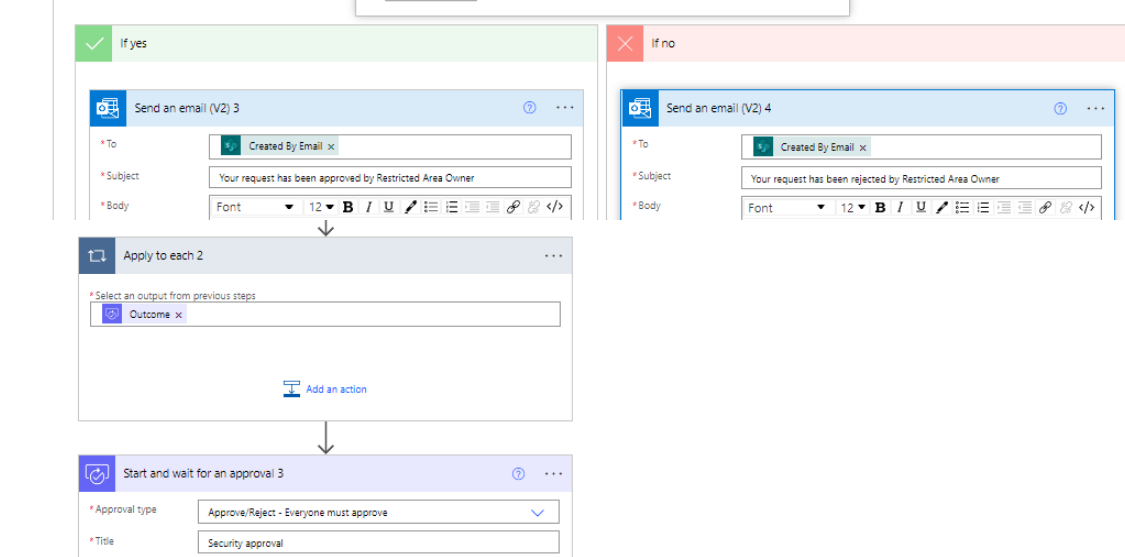Remove Created By Email token in email 4 To field
Screen dimensions: 1125x557
pos(862,147)
